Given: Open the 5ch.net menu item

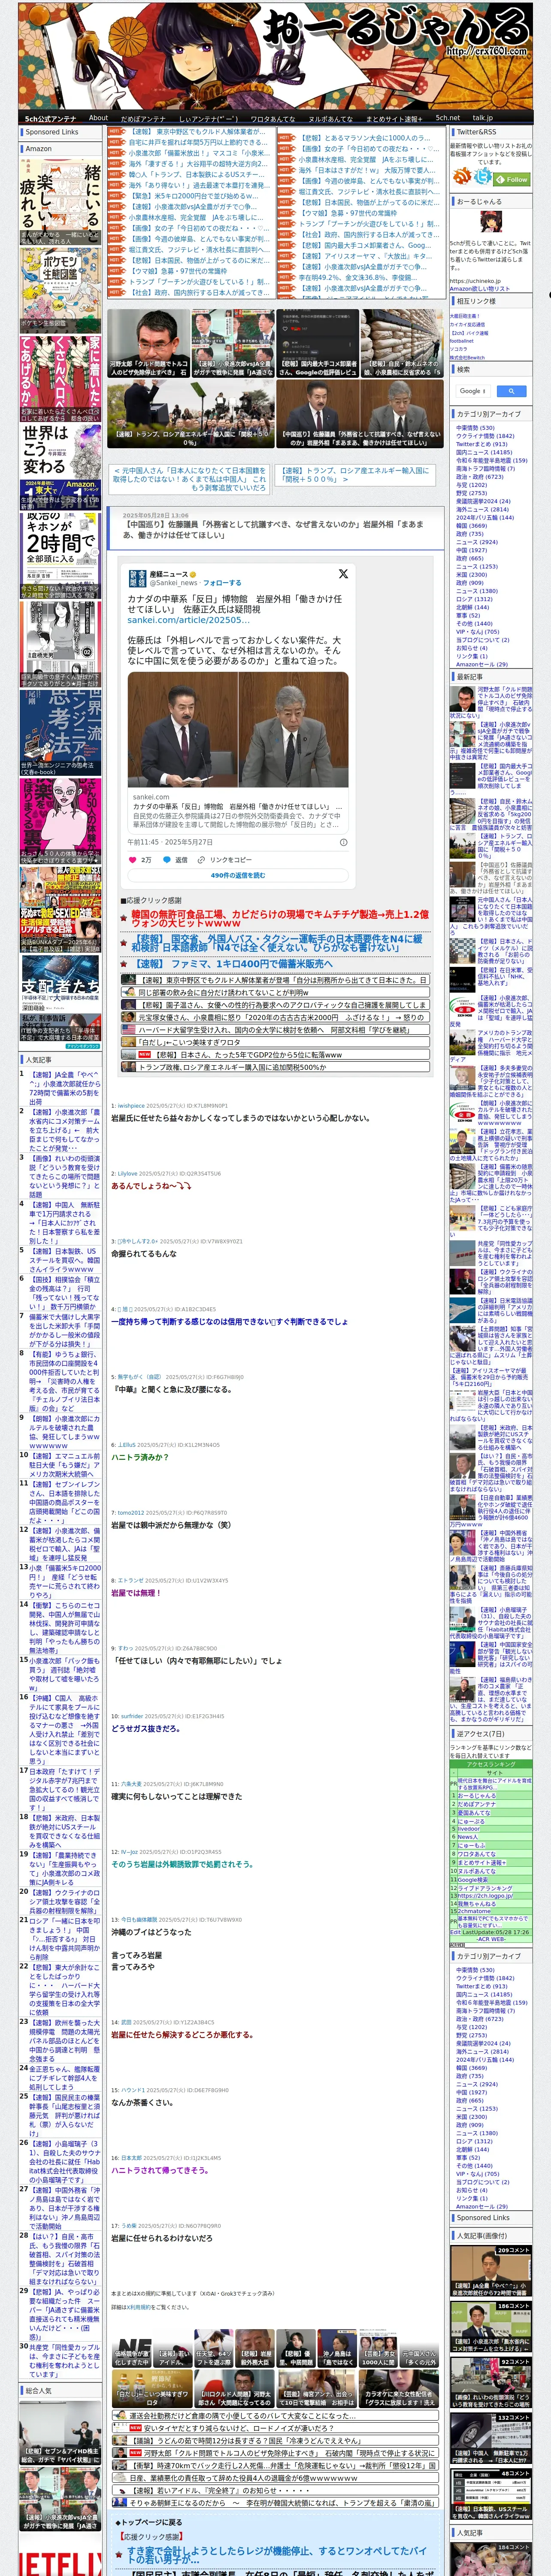Looking at the screenshot, I should pyautogui.click(x=447, y=118).
